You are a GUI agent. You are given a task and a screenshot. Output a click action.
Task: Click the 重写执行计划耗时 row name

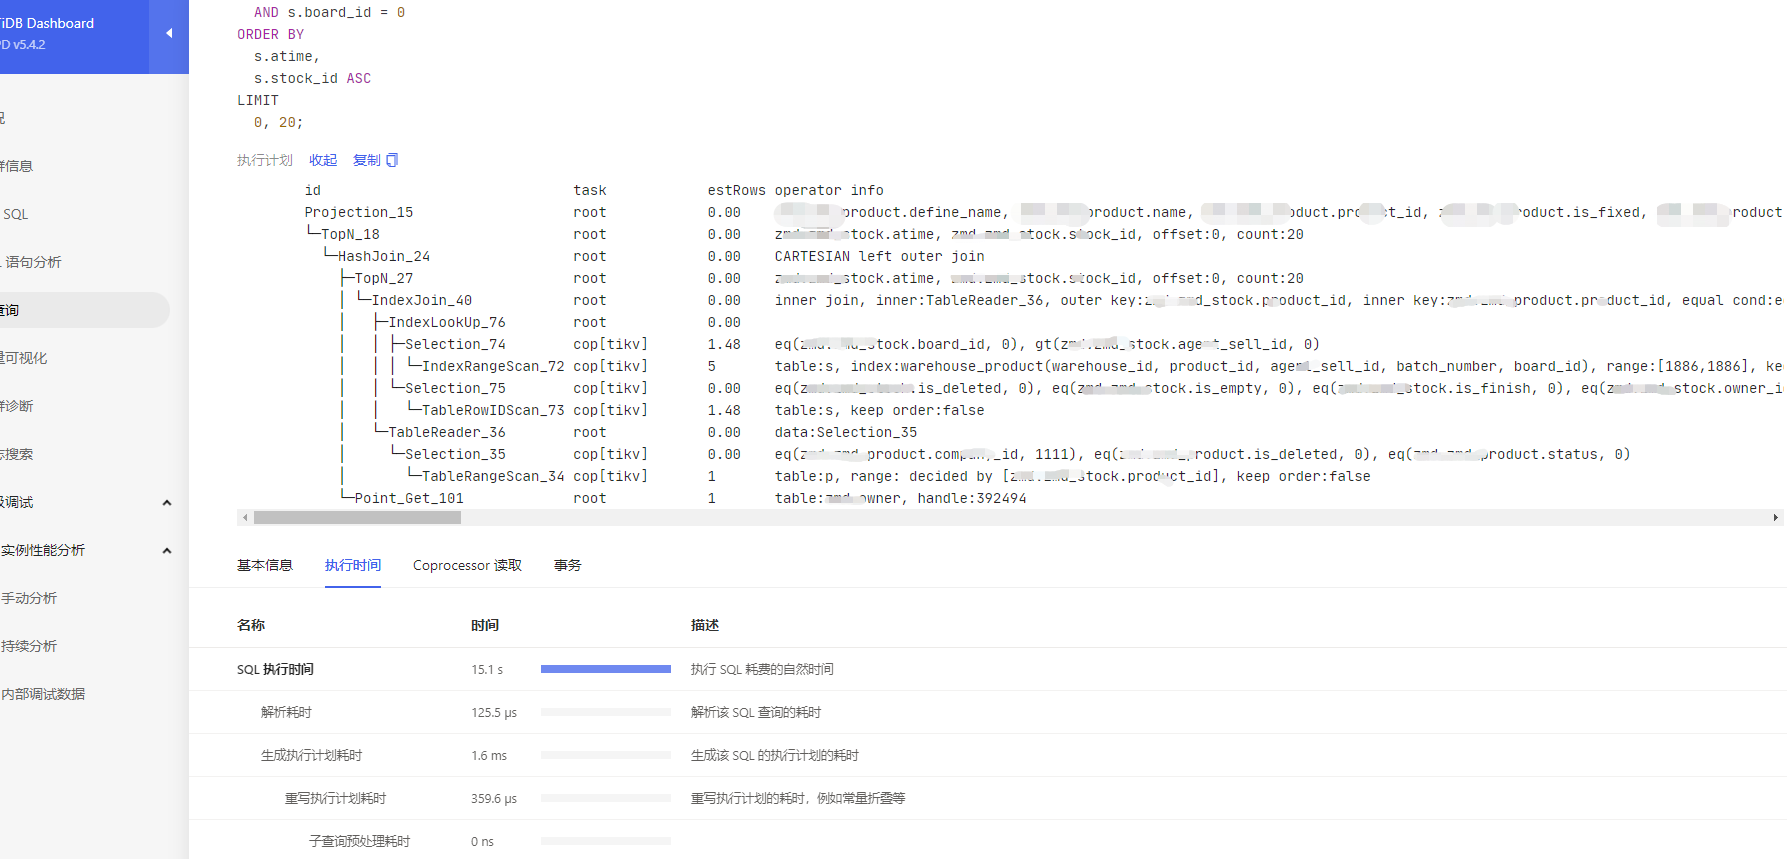click(x=335, y=798)
